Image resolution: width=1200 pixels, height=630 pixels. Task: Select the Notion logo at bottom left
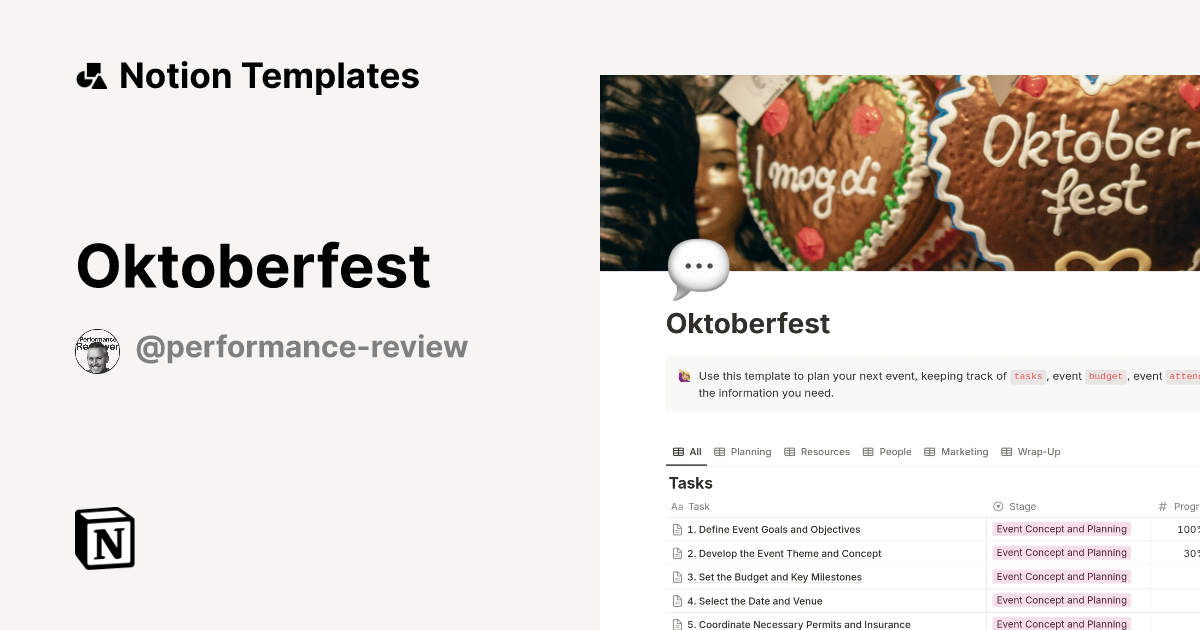(105, 538)
